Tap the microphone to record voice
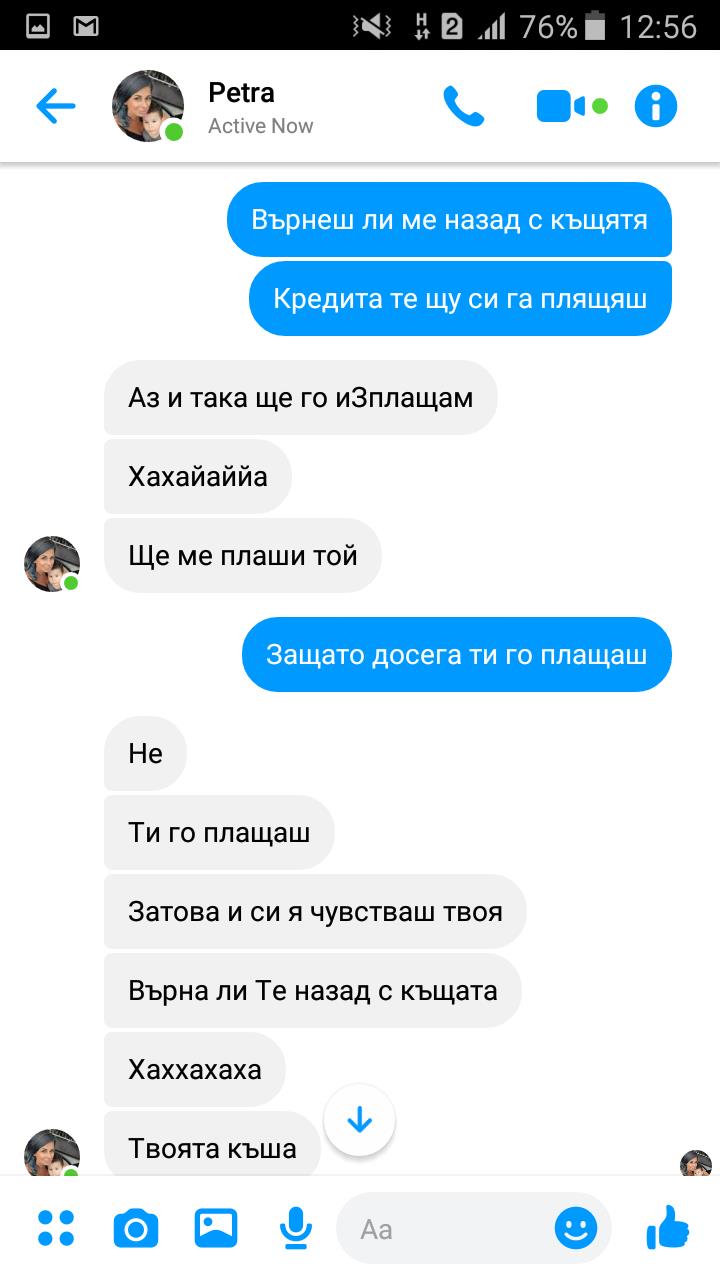 (295, 1228)
